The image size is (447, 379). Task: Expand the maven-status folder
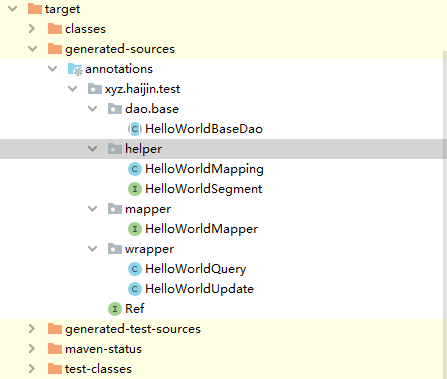click(x=32, y=349)
